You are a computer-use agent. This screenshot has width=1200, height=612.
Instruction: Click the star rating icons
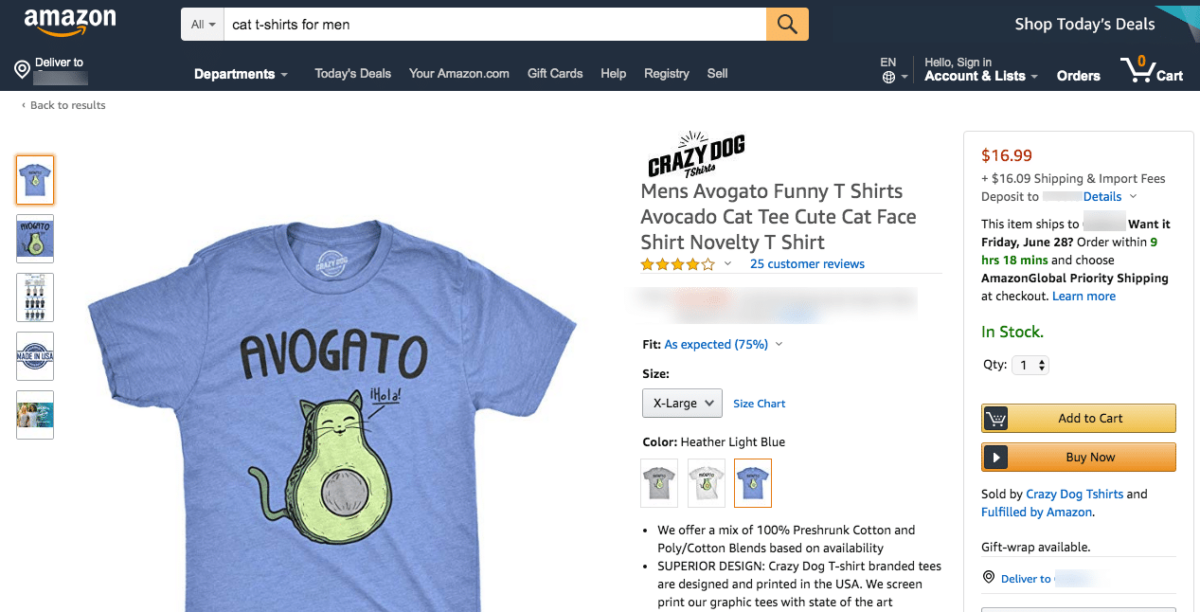(677, 265)
